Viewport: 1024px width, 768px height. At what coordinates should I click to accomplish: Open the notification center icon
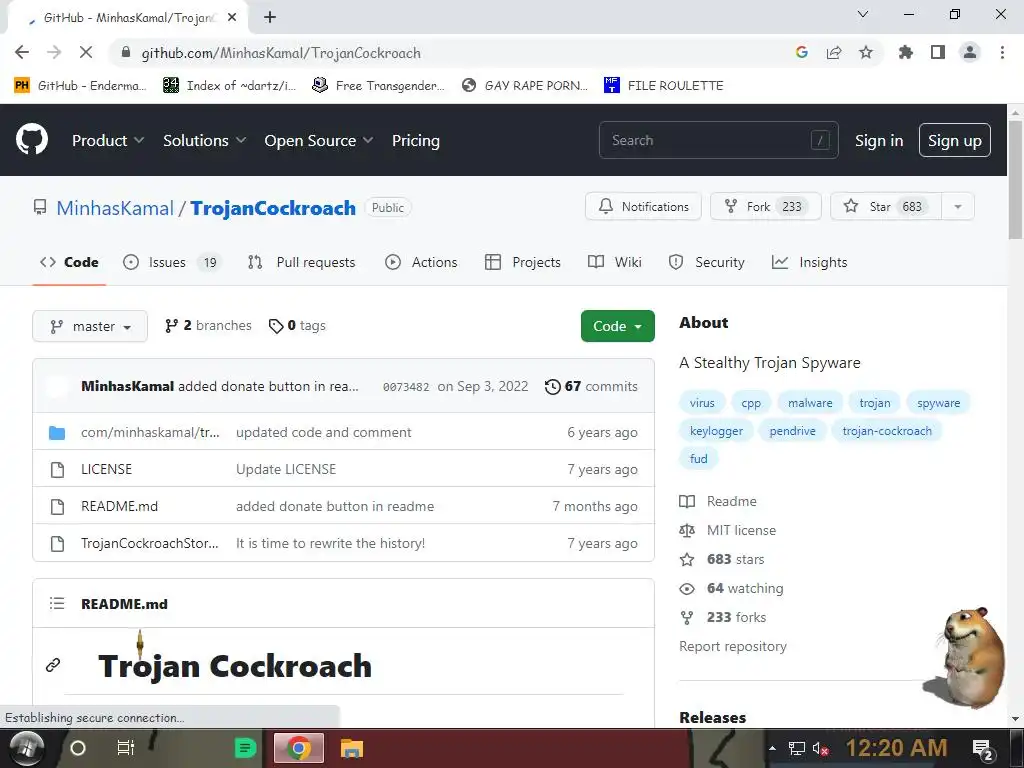tap(983, 749)
